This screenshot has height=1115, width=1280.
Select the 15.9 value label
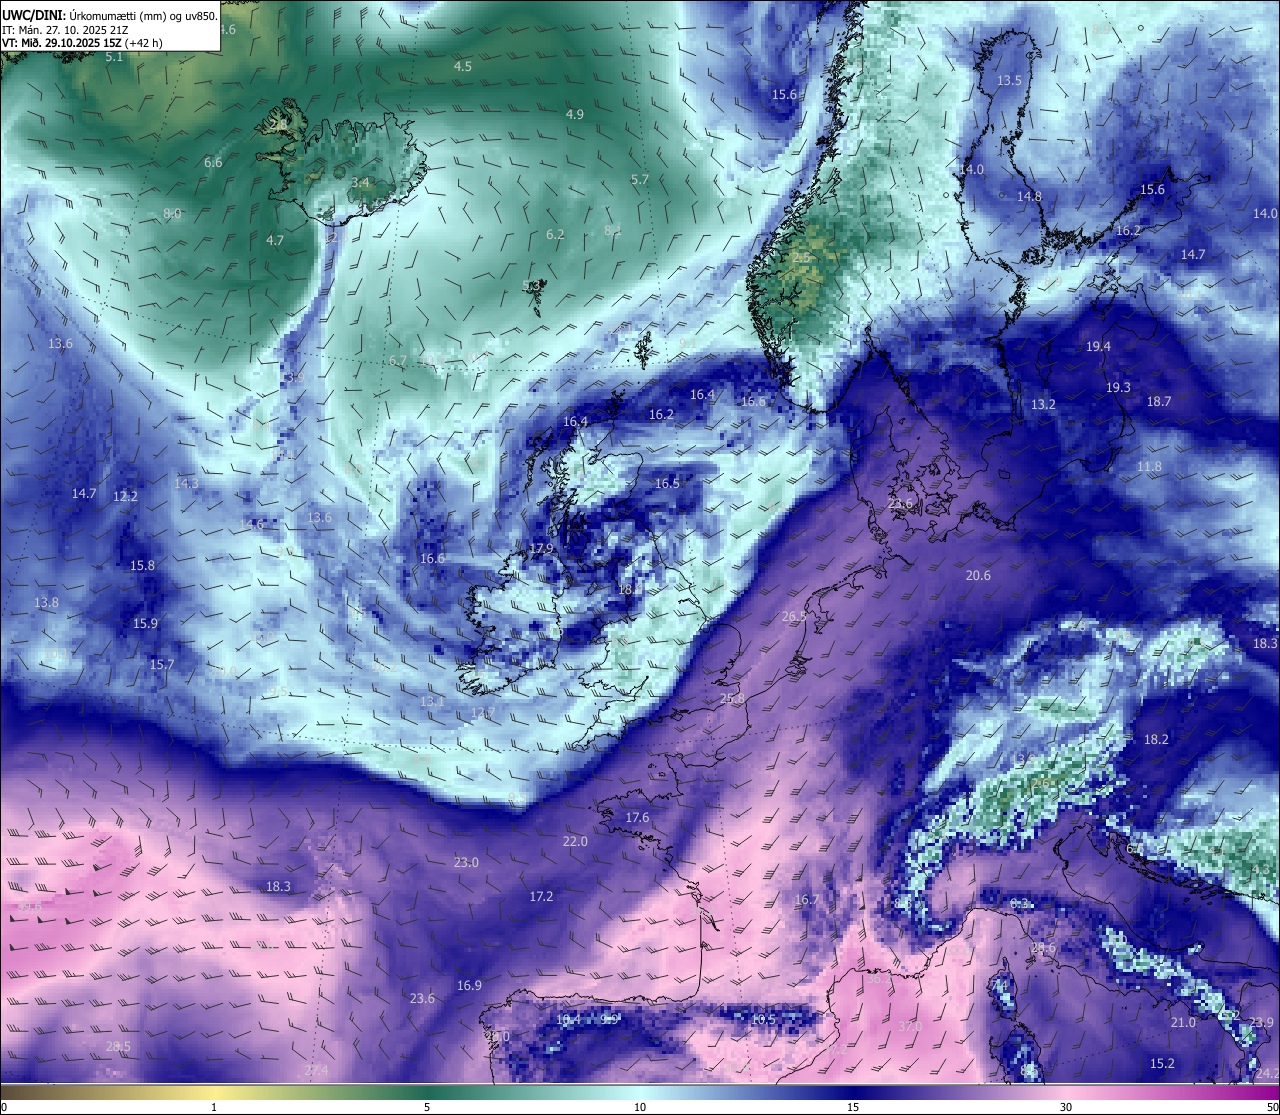click(146, 623)
